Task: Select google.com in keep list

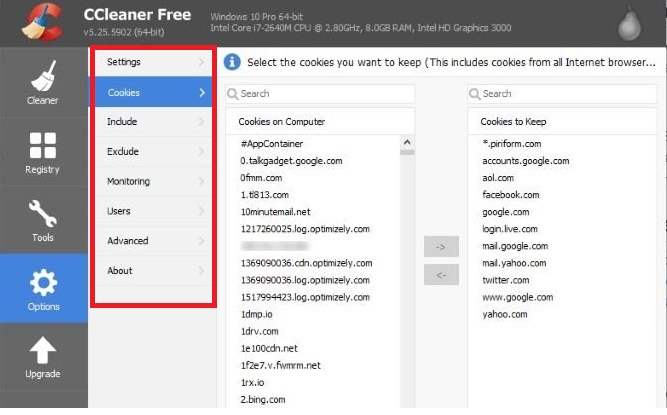Action: coord(506,212)
